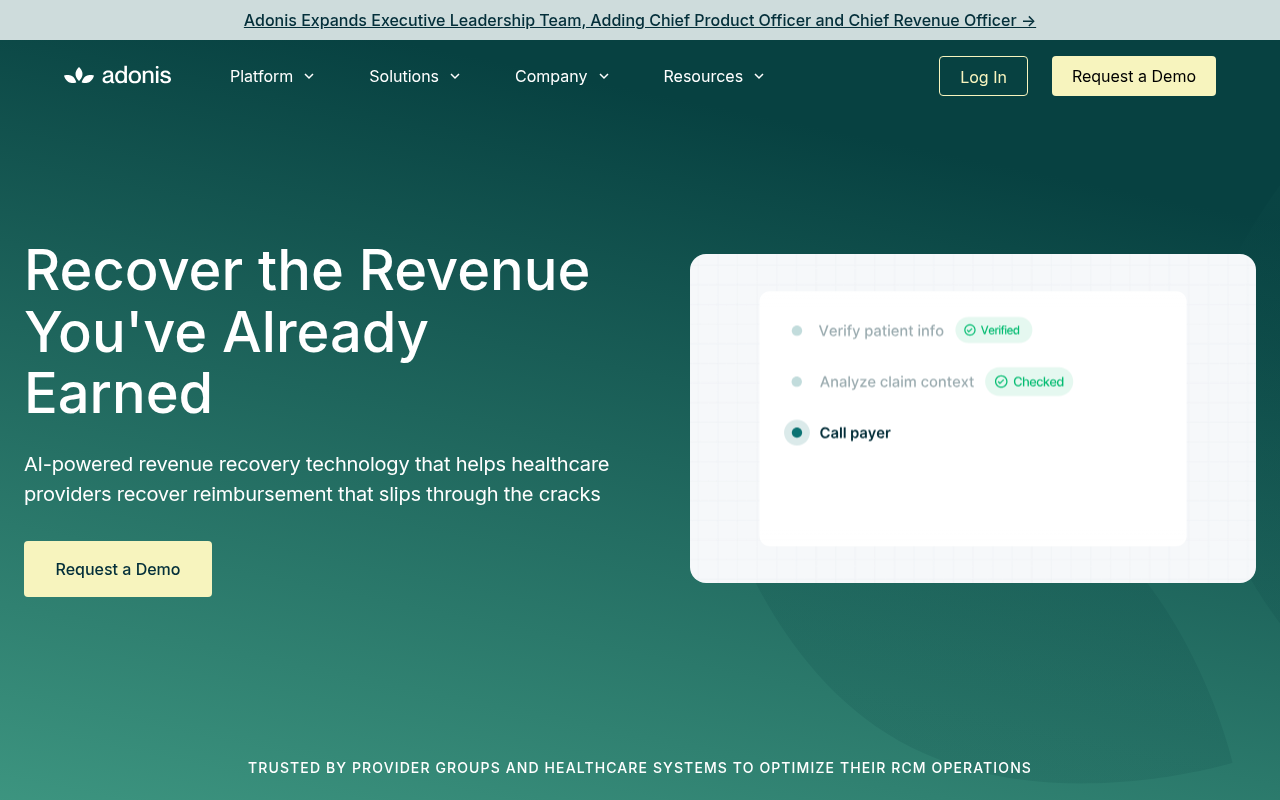Open the Company menu
The height and width of the screenshot is (800, 1280).
pos(551,76)
